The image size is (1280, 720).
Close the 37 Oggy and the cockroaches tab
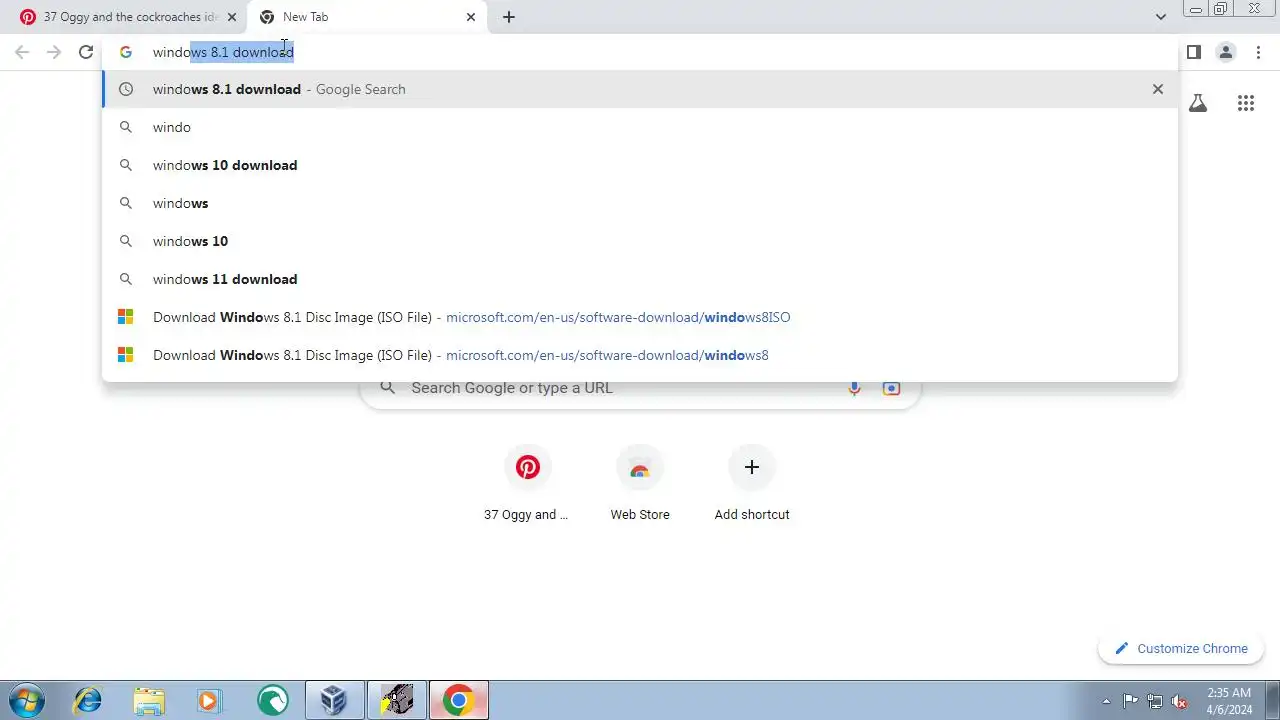pos(232,17)
